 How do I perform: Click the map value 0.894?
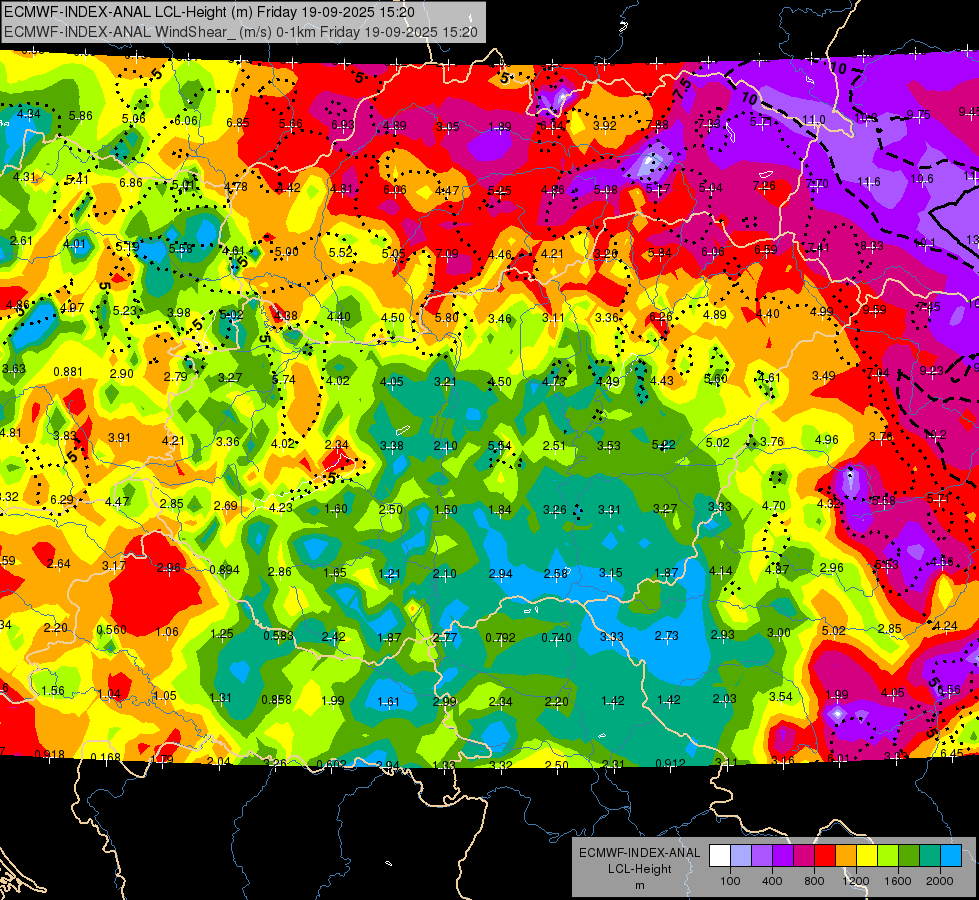point(224,570)
